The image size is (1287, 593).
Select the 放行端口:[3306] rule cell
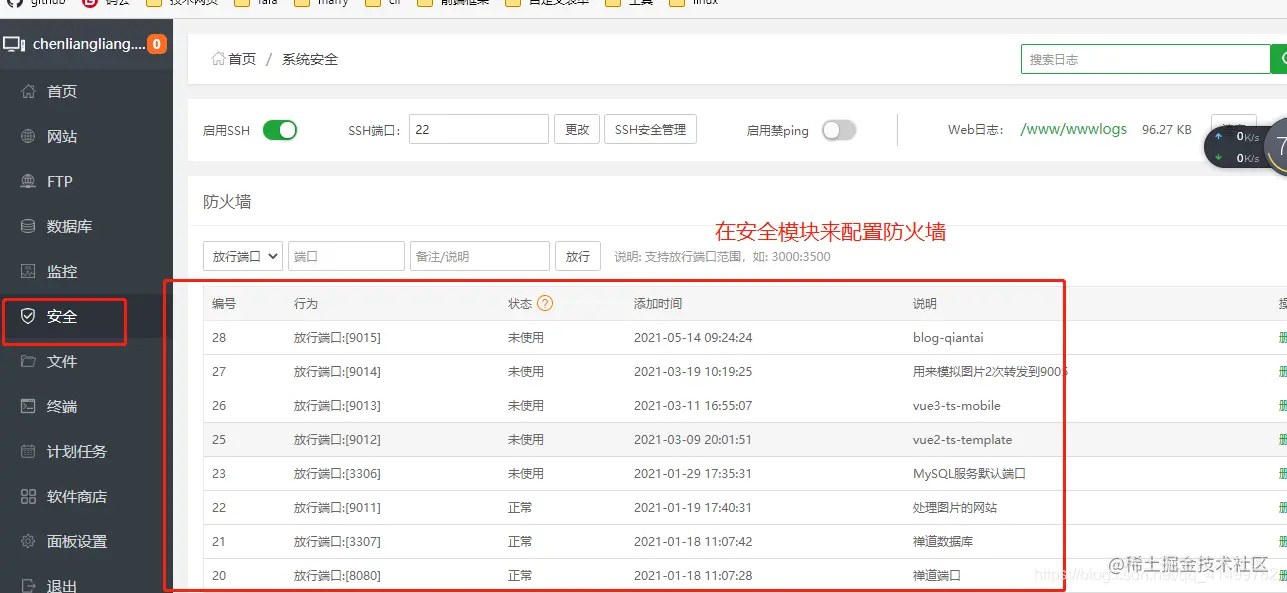337,473
